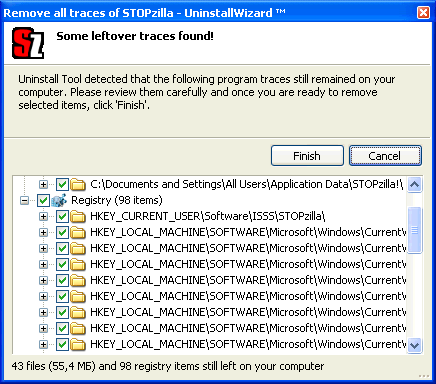
Task: Select the Registry (98 items) label
Action: (x=117, y=200)
